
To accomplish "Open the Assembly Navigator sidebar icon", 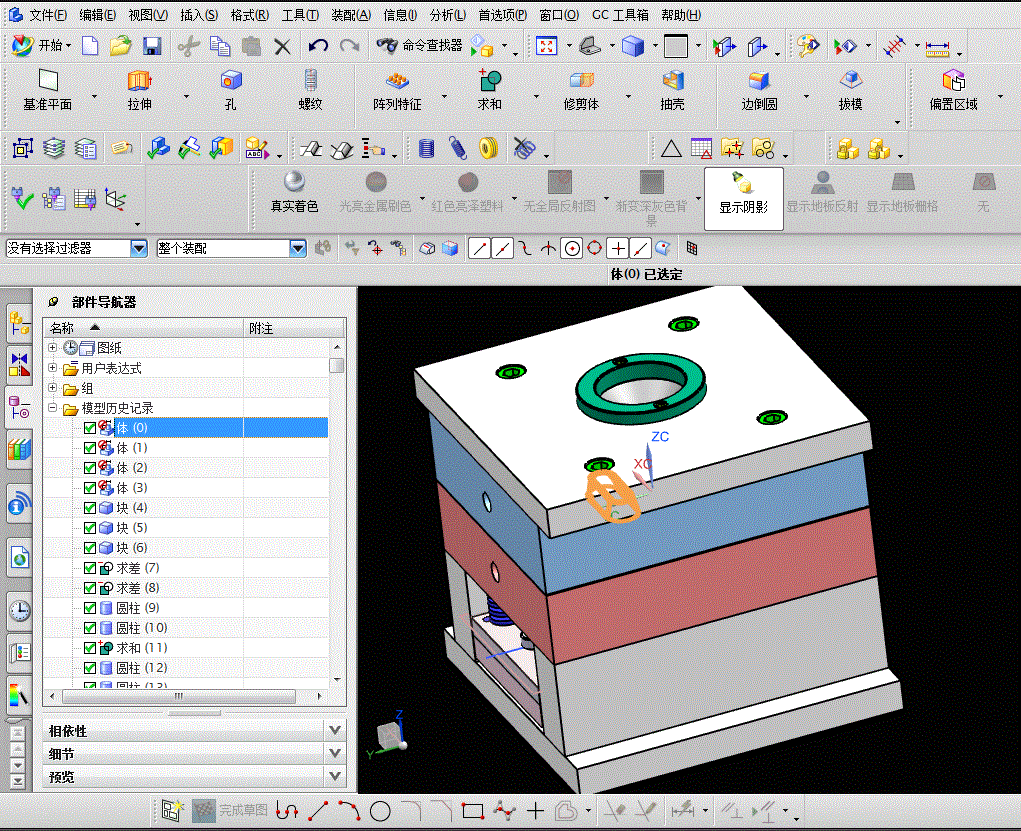I will point(19,323).
